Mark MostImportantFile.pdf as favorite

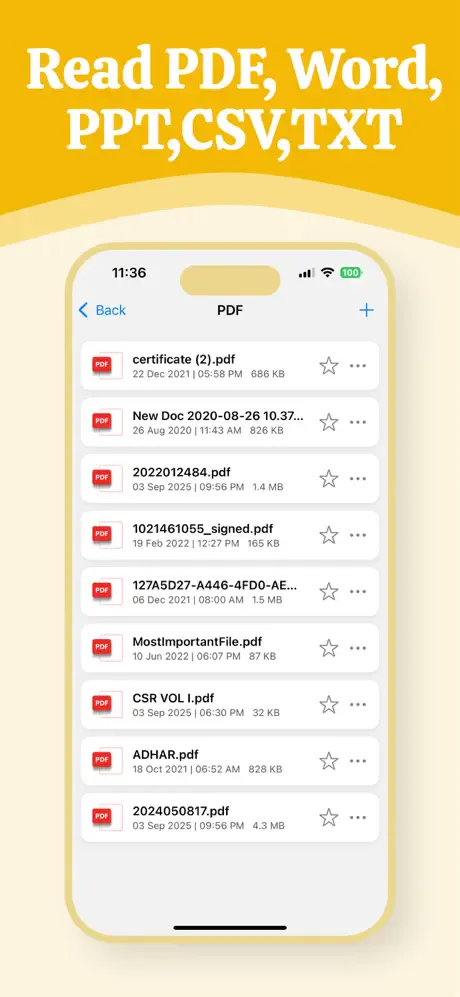point(328,648)
